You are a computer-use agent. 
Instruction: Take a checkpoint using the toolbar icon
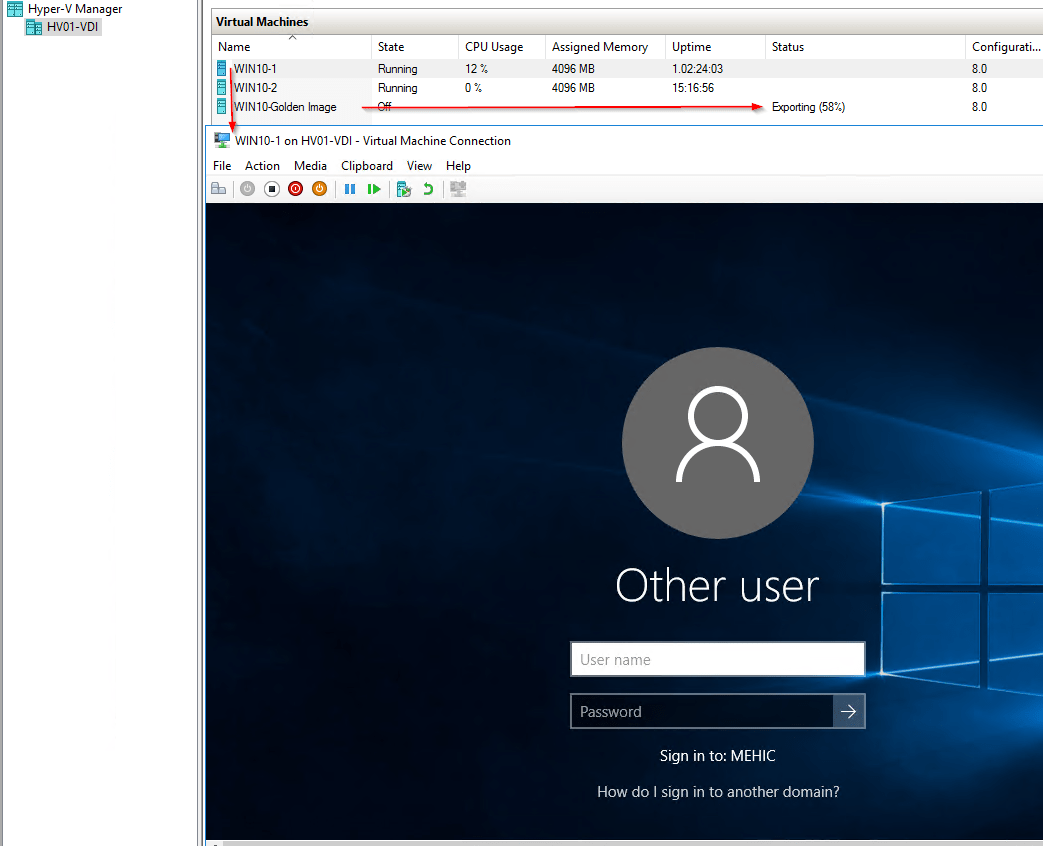pyautogui.click(x=403, y=188)
